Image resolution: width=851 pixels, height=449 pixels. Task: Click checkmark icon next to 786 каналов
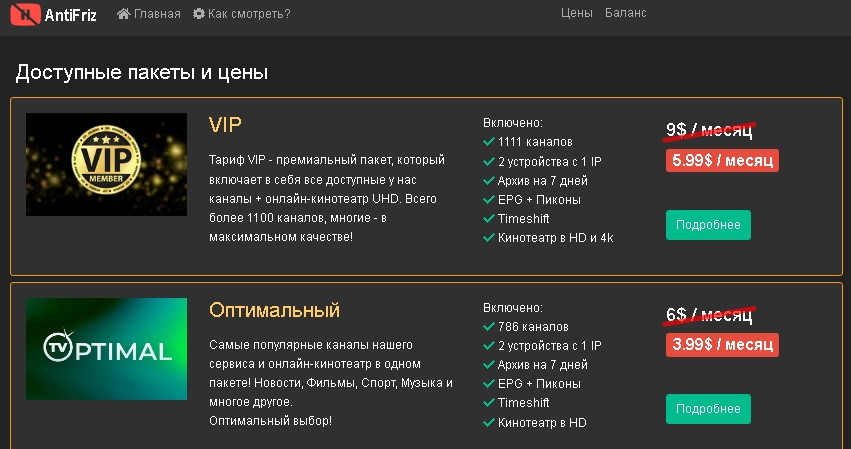[x=488, y=327]
